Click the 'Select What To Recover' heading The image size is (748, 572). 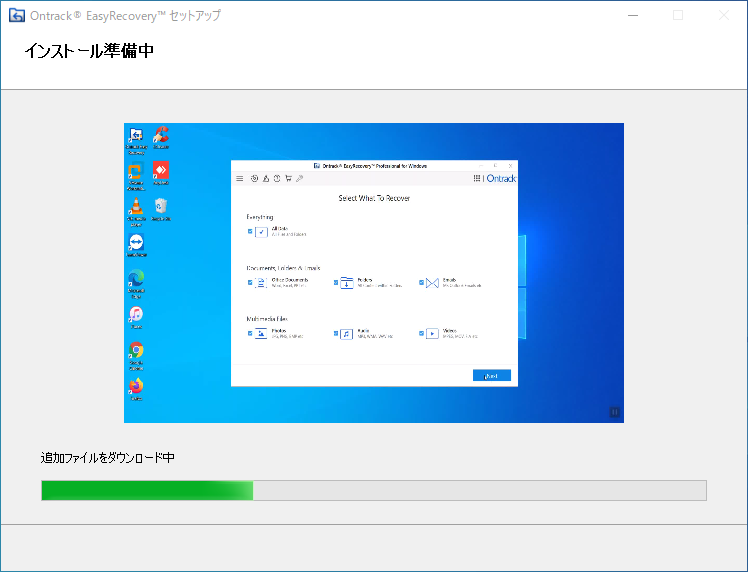(374, 198)
